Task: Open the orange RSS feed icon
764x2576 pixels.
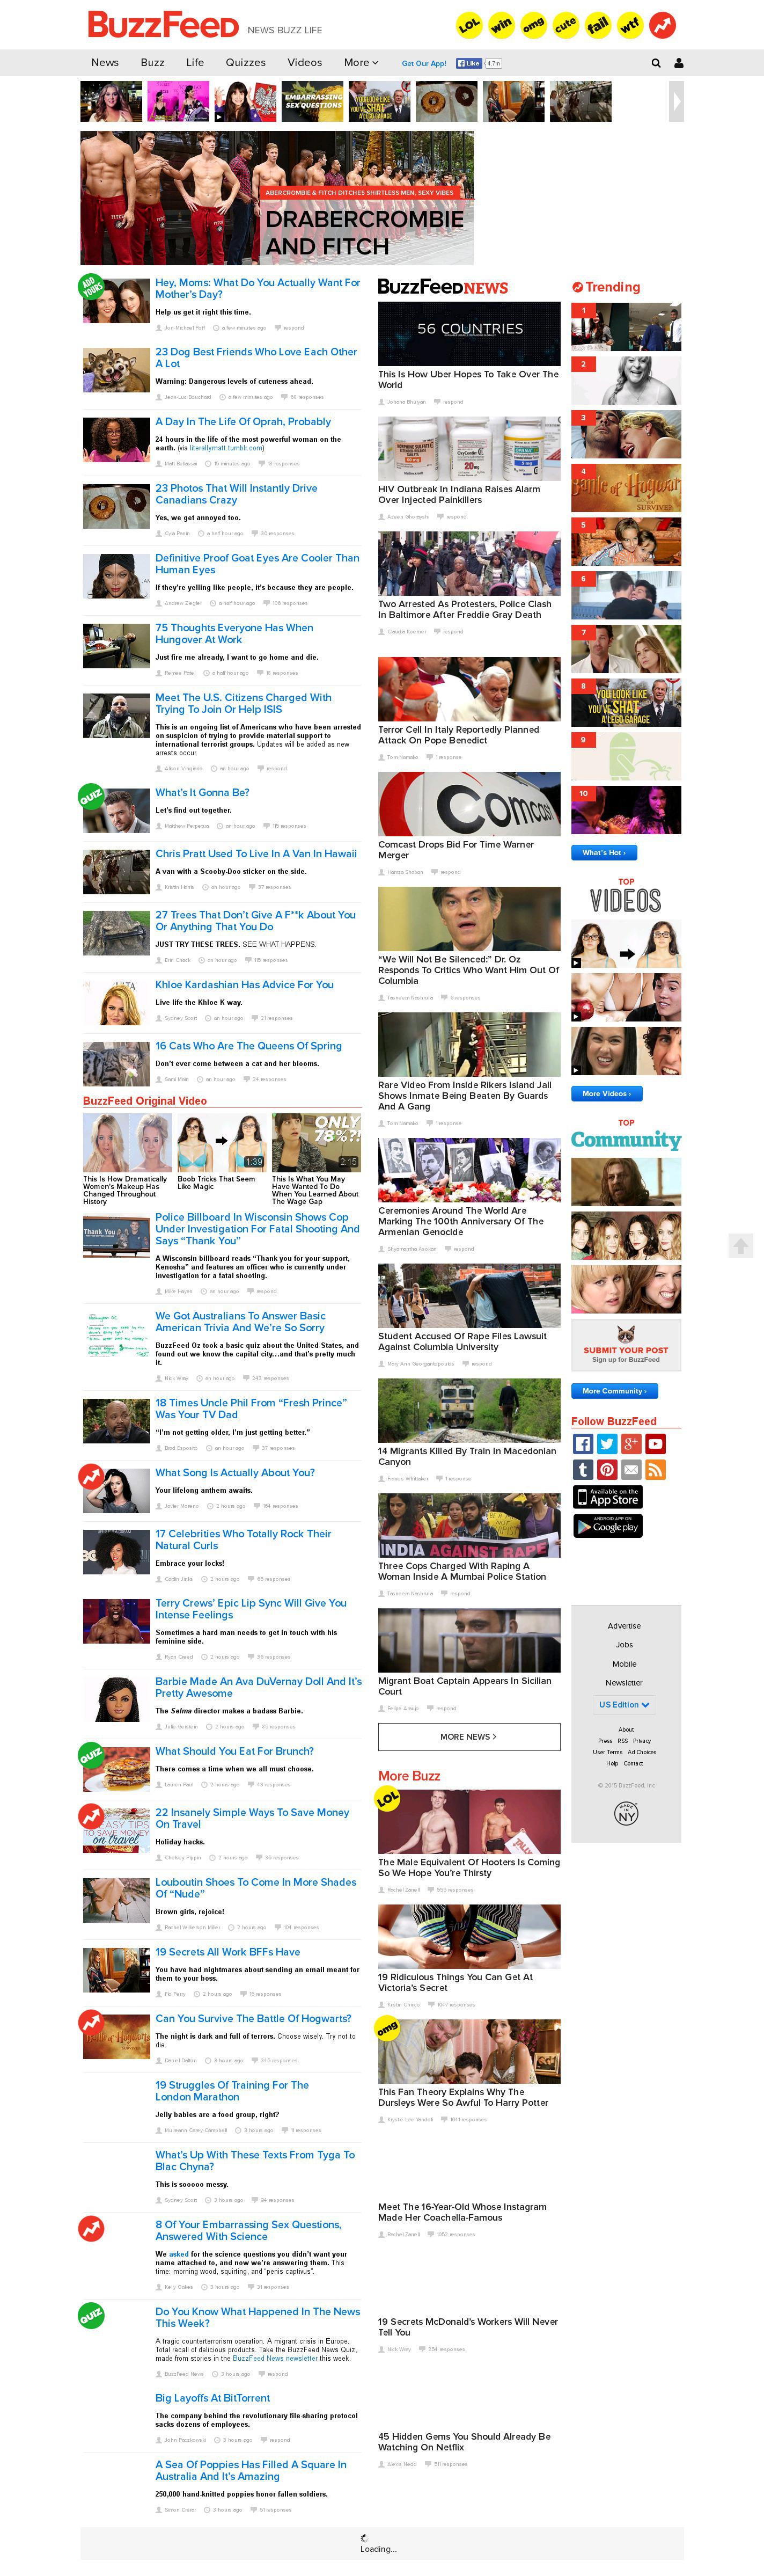Action: (x=655, y=1469)
